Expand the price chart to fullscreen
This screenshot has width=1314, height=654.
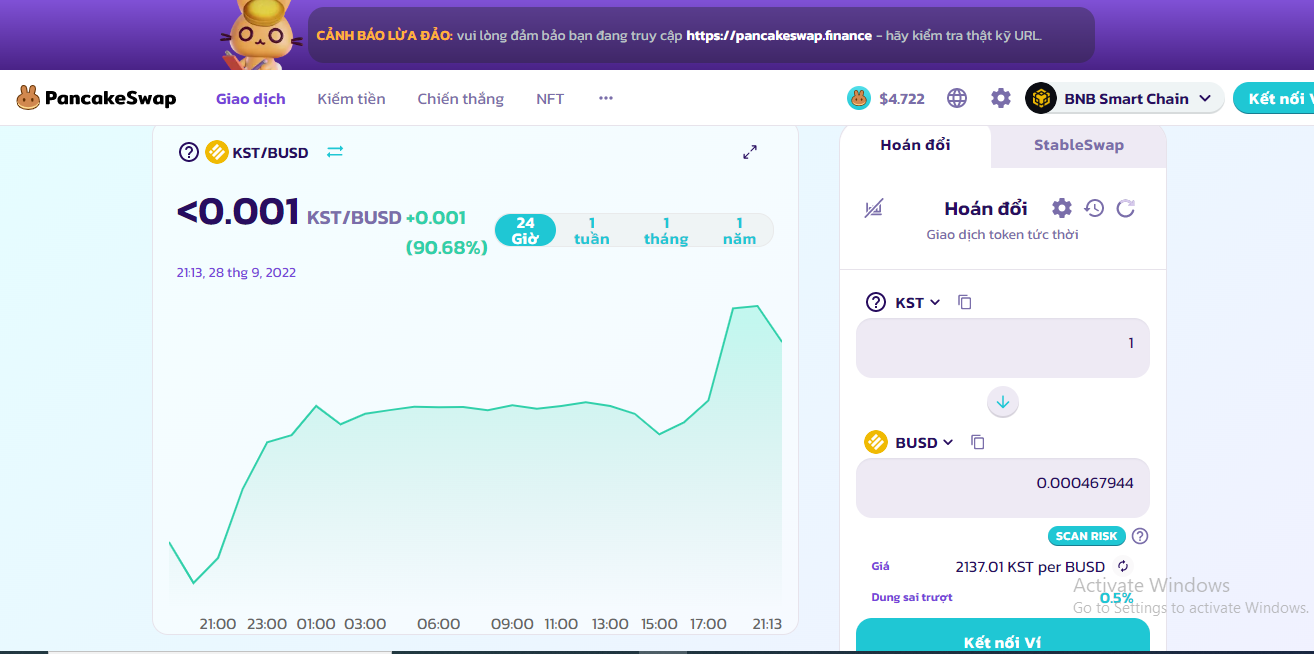[750, 152]
